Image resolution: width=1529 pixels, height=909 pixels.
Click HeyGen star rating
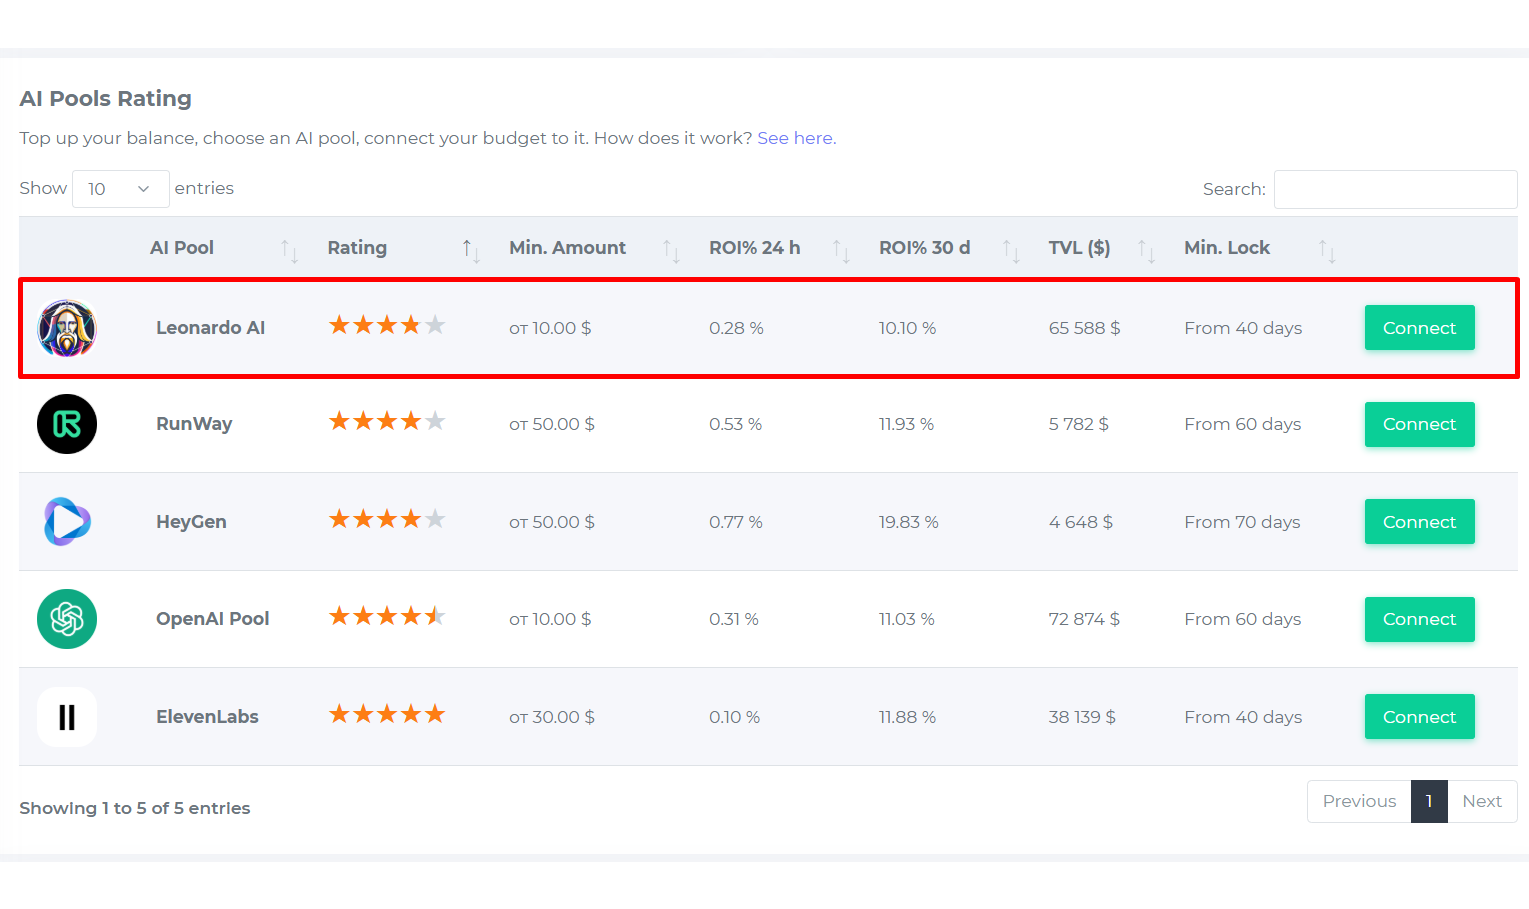coord(387,519)
